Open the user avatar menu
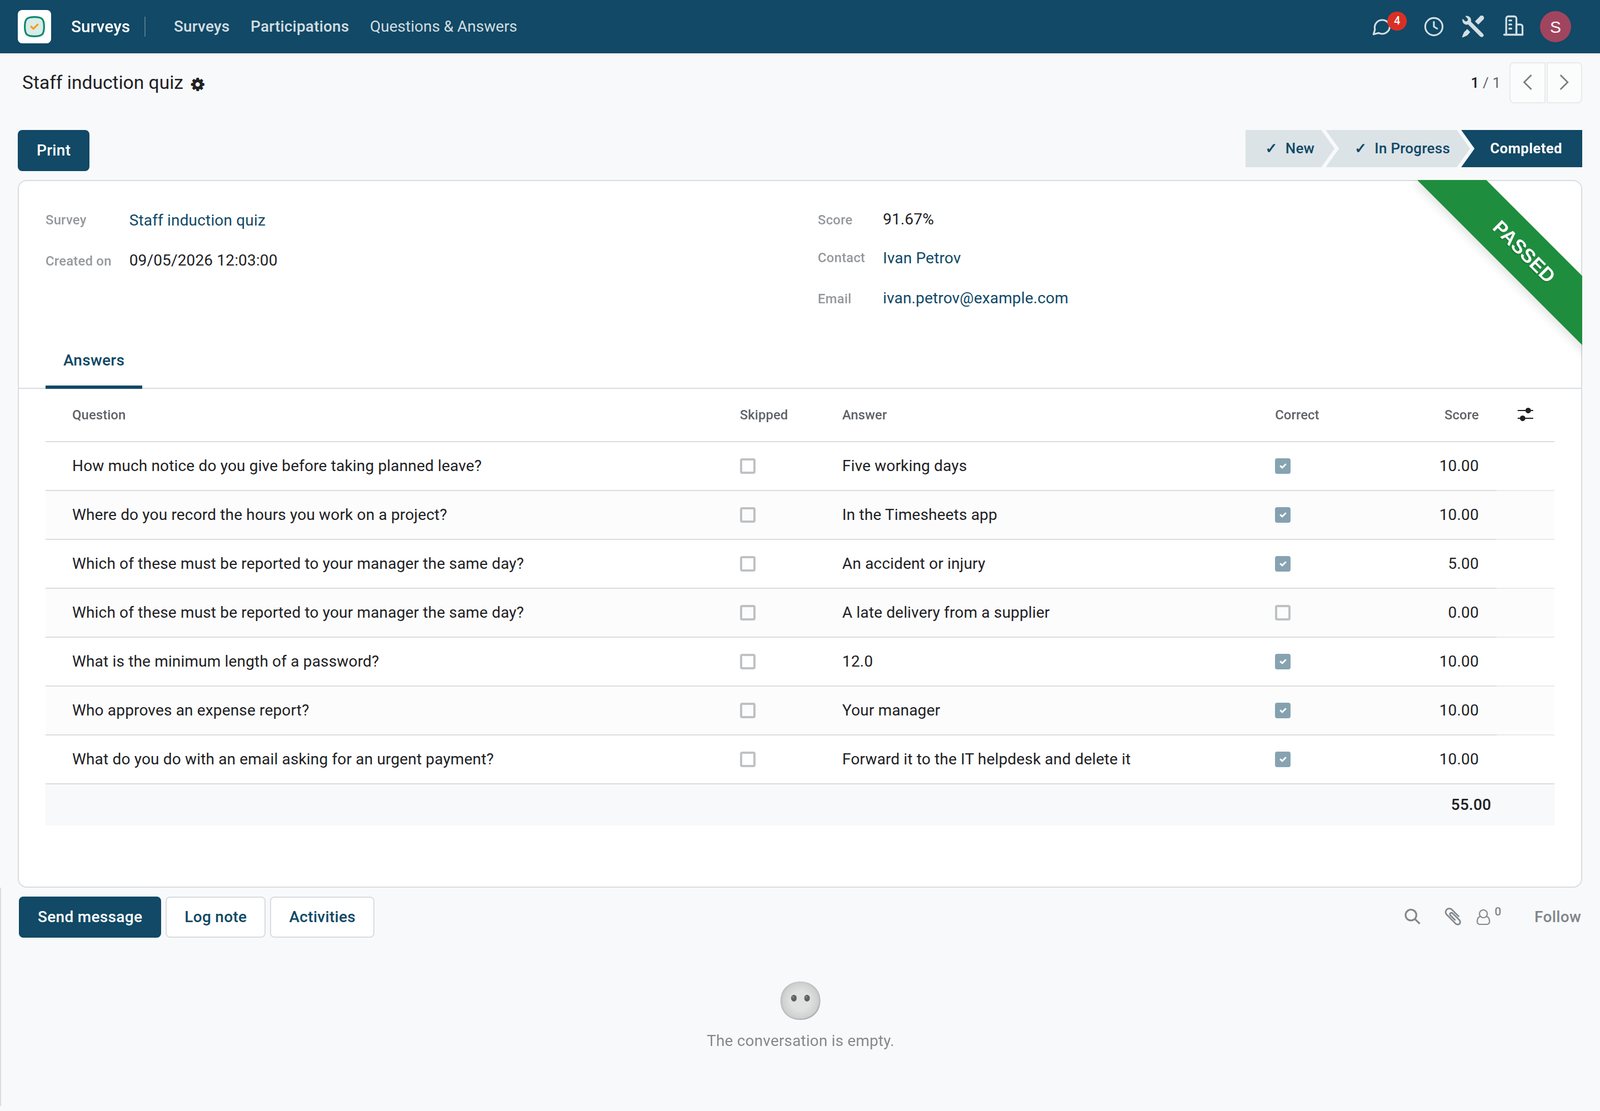The height and width of the screenshot is (1111, 1600). point(1555,27)
